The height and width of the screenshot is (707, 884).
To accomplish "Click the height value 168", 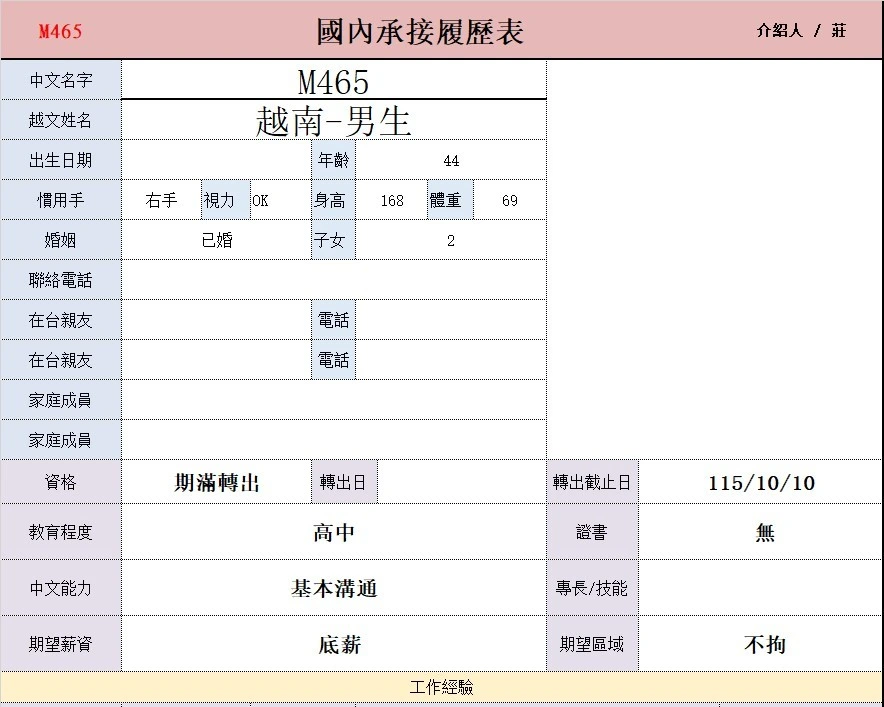I will point(392,200).
